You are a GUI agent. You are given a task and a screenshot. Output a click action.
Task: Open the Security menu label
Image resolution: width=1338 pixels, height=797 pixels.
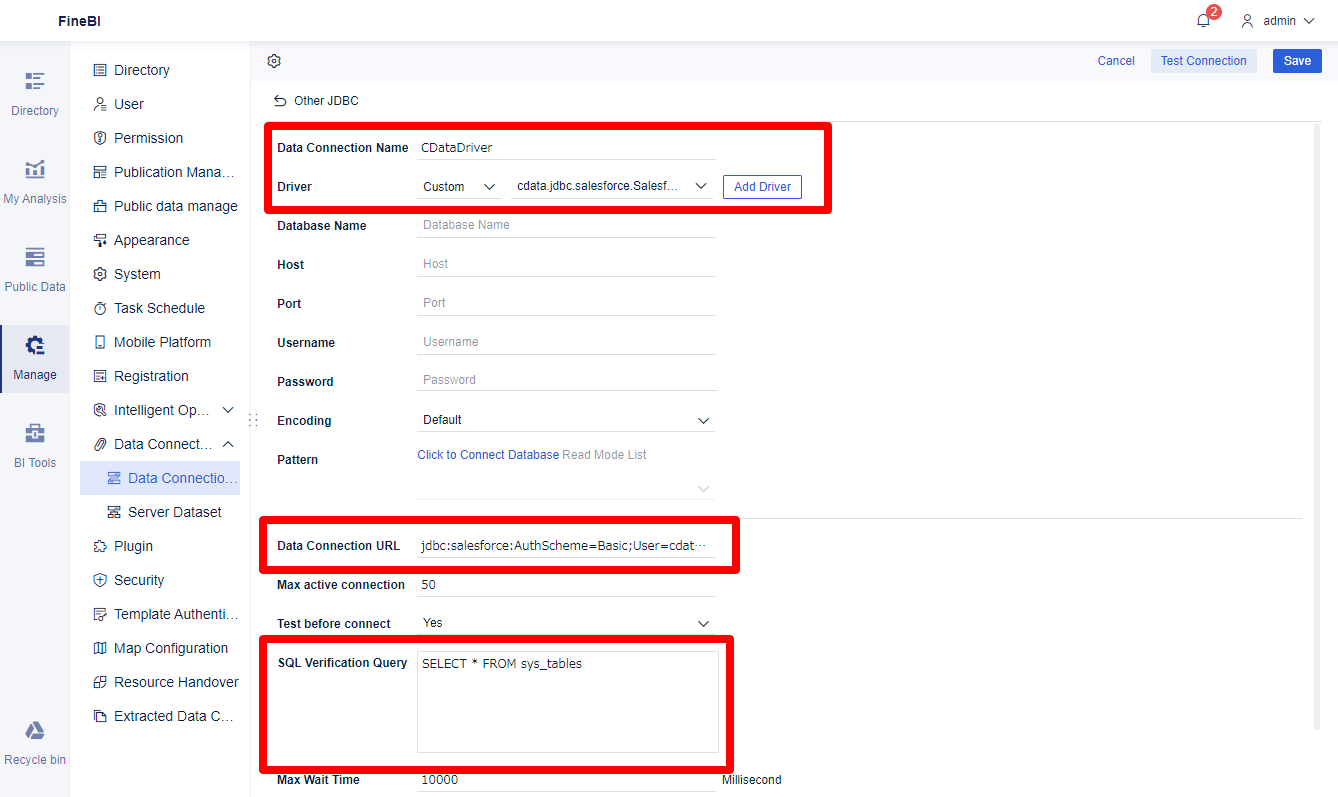139,580
